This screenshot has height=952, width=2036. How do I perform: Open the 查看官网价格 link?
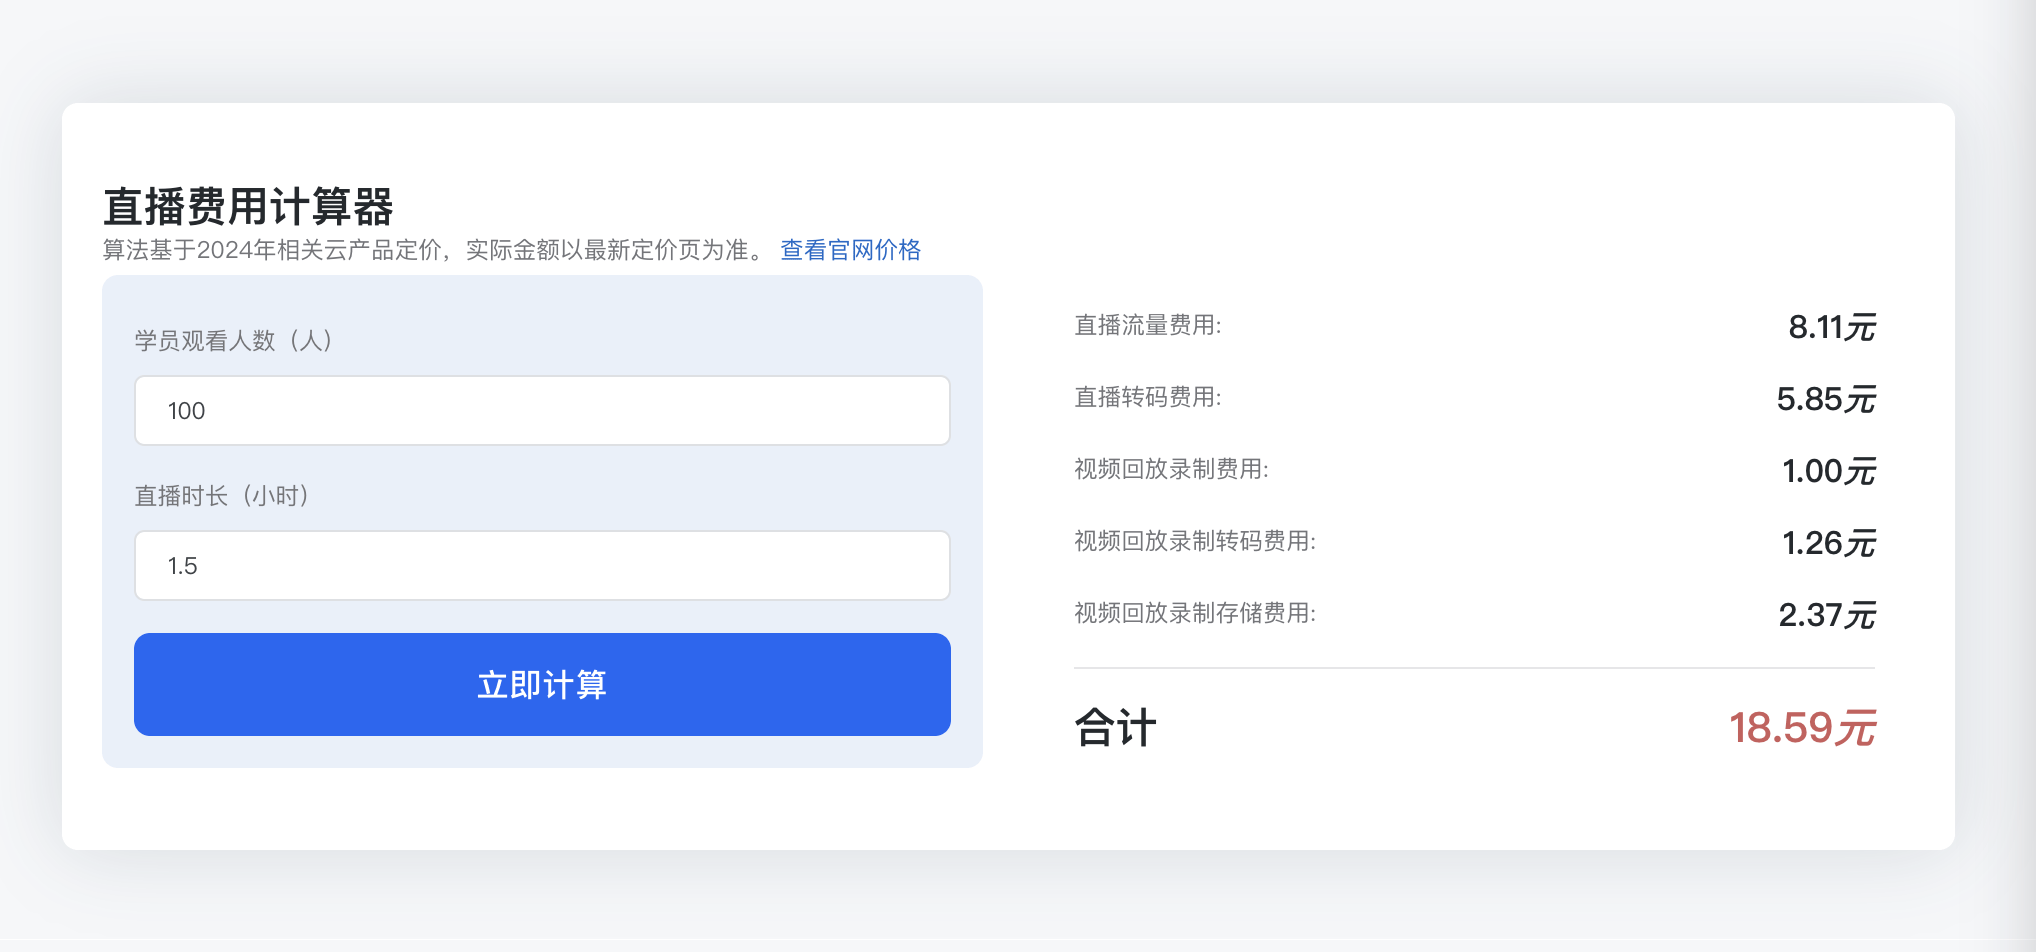[x=850, y=250]
